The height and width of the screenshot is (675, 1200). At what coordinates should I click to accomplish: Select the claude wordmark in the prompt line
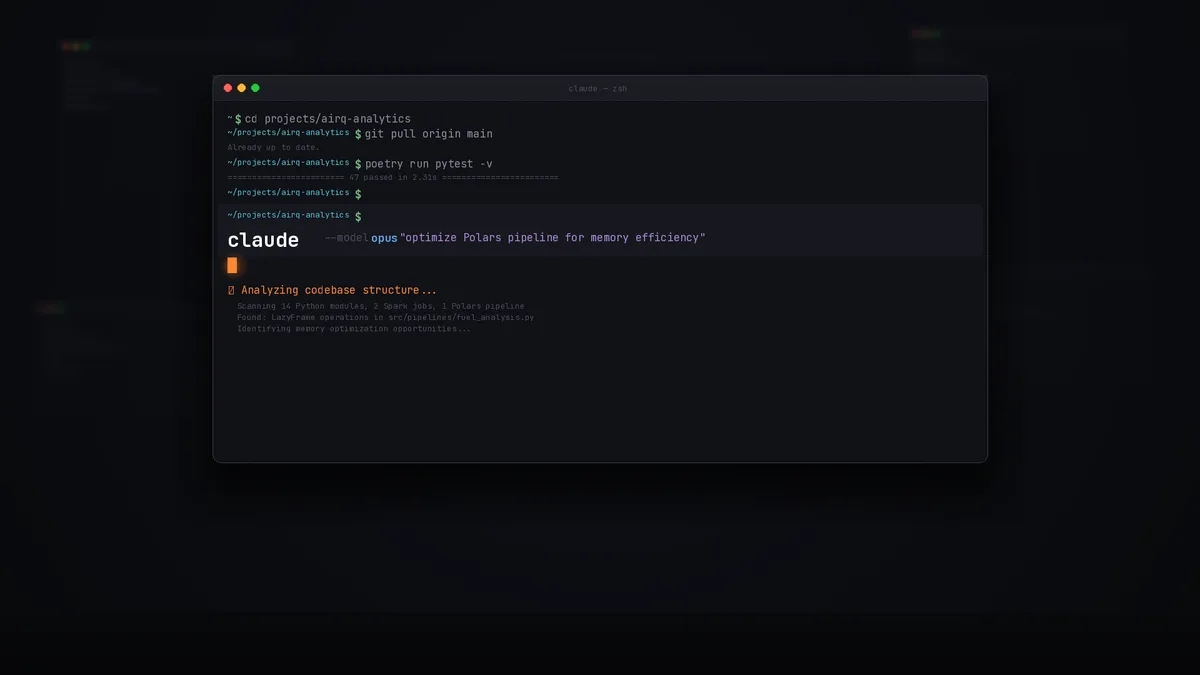(262, 239)
